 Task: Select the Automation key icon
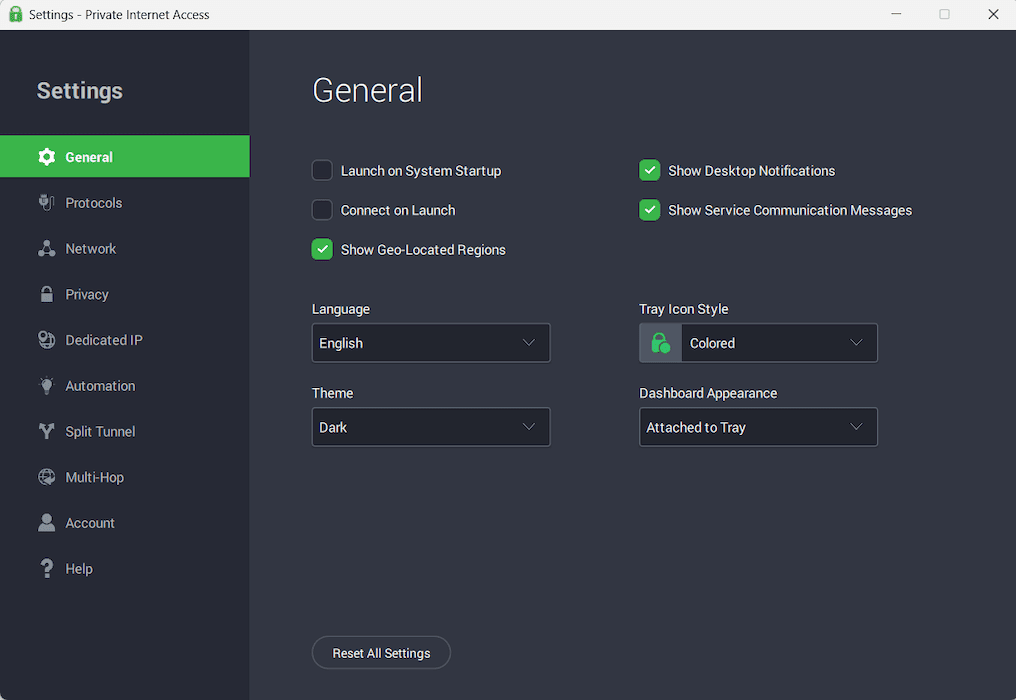(x=47, y=385)
